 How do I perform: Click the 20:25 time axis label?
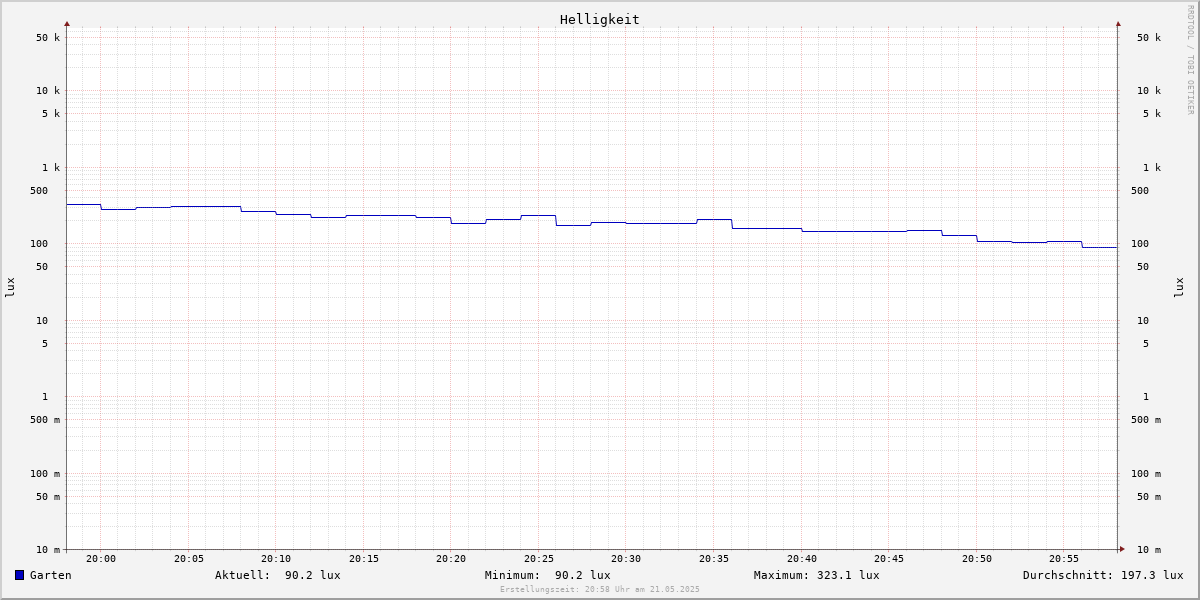[x=539, y=559]
